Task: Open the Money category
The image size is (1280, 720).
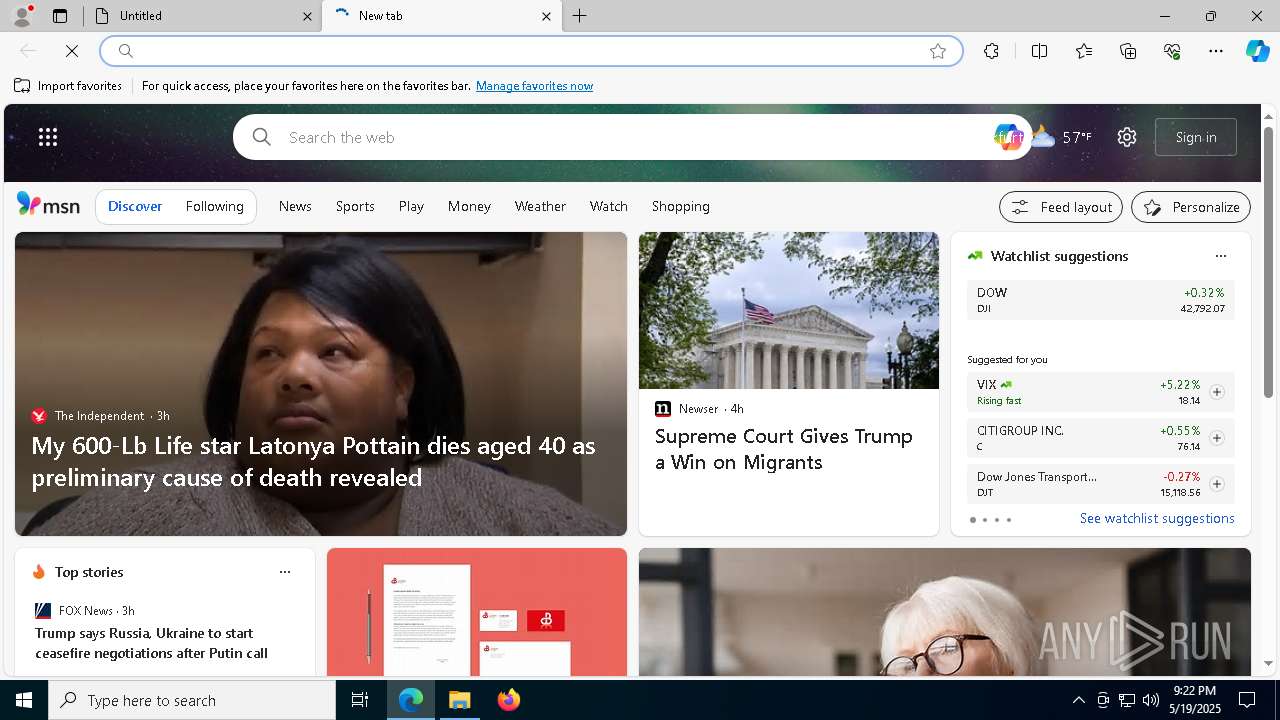Action: tap(469, 206)
